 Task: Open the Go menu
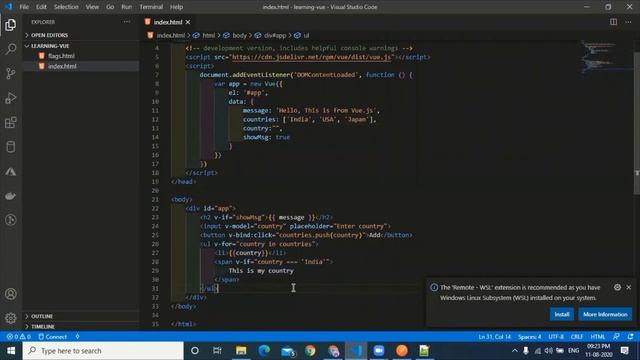tap(110, 7)
